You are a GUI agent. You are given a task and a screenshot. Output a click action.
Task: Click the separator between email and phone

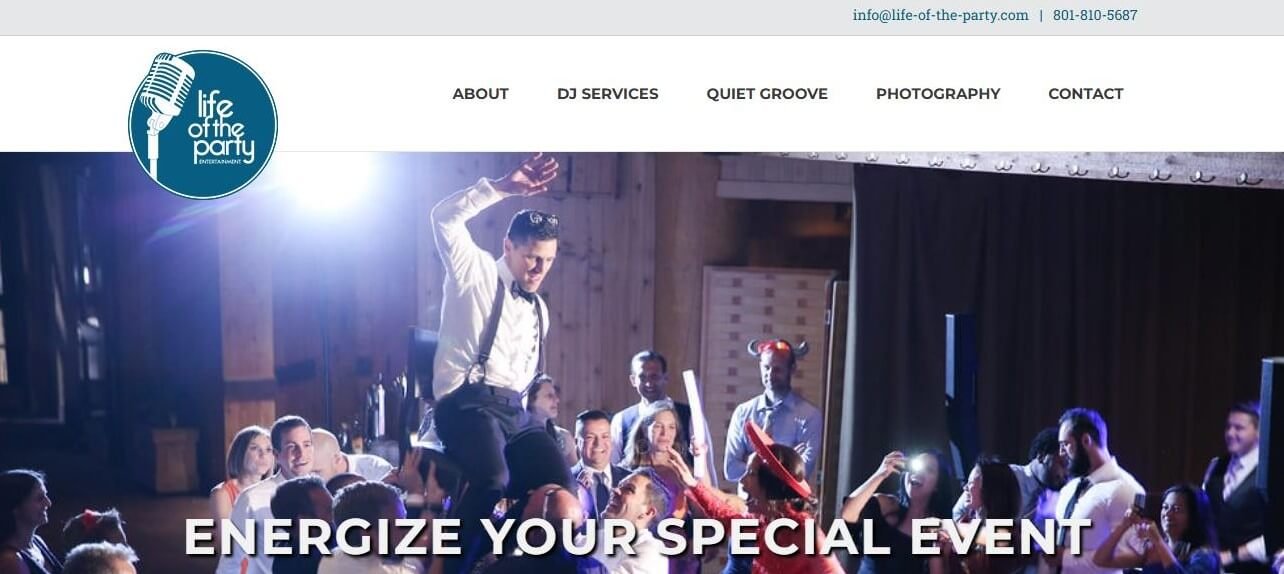coord(1041,15)
